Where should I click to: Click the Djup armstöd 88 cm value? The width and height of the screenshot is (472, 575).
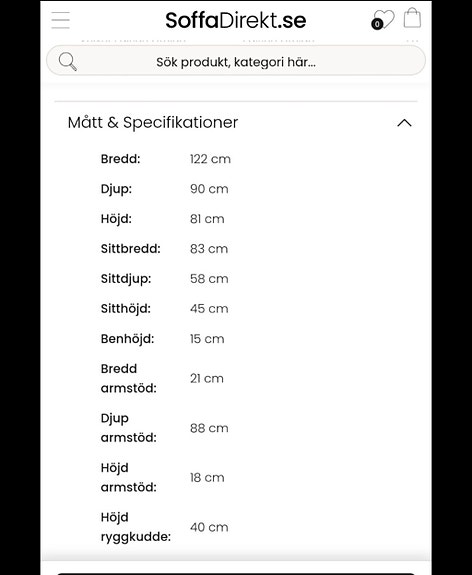pyautogui.click(x=209, y=428)
